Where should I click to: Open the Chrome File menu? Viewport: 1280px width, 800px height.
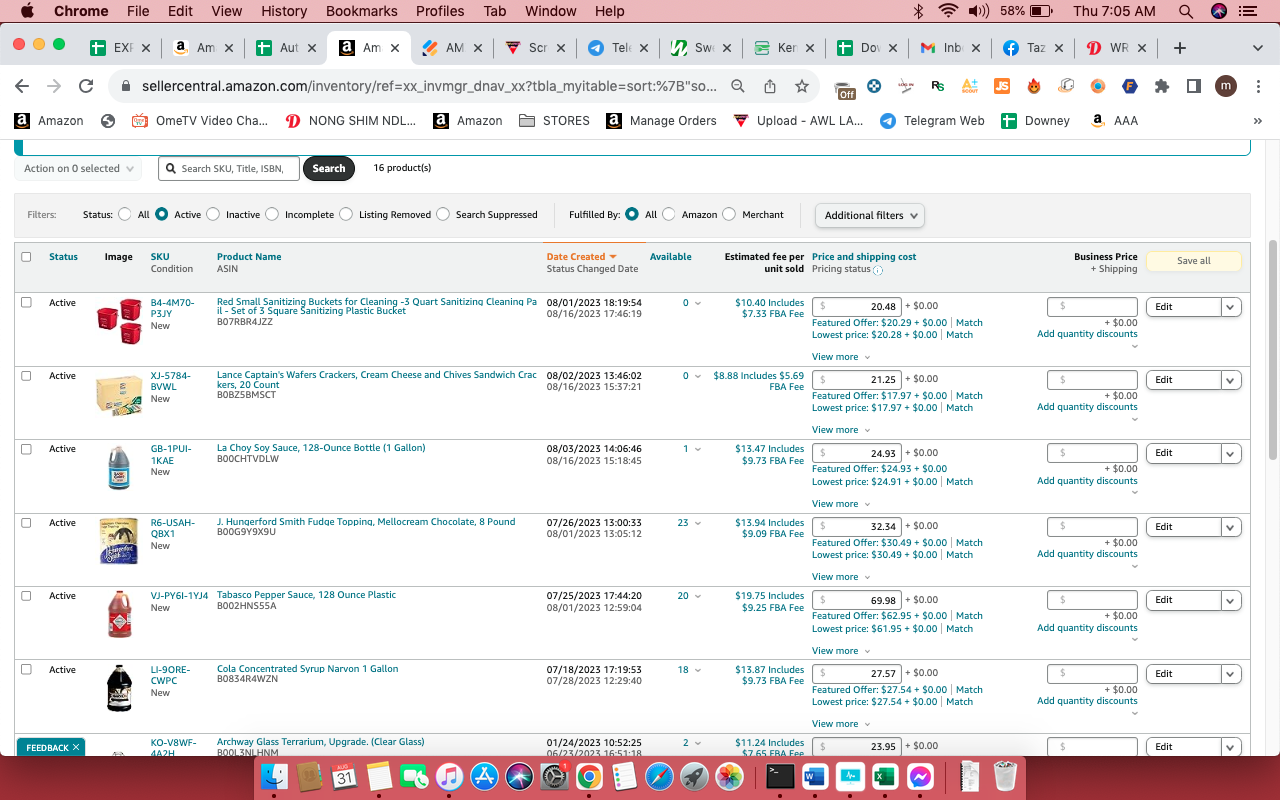tap(138, 11)
